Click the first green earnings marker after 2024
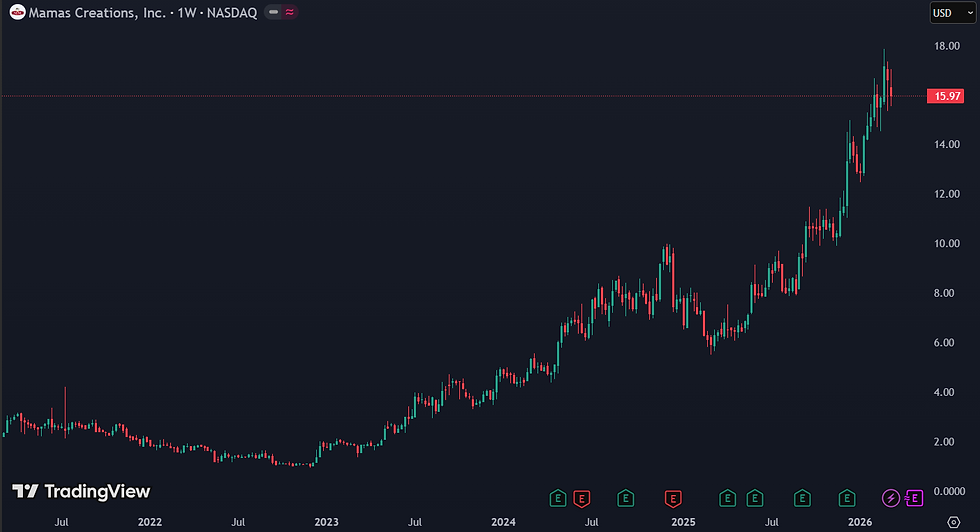980x532 pixels. [558, 498]
